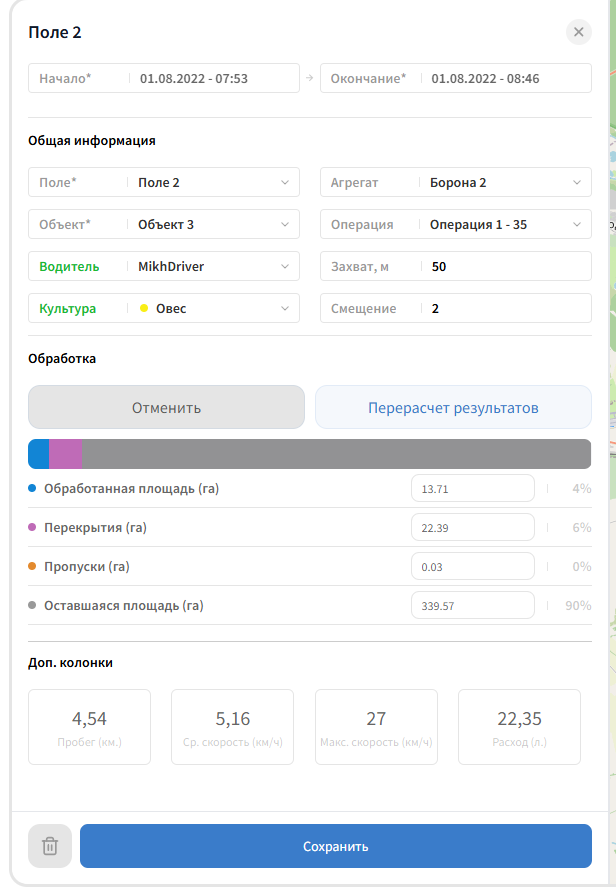Image resolution: width=616 pixels, height=890 pixels.
Task: Click the yellow Овес culture dot
Action: pos(144,308)
